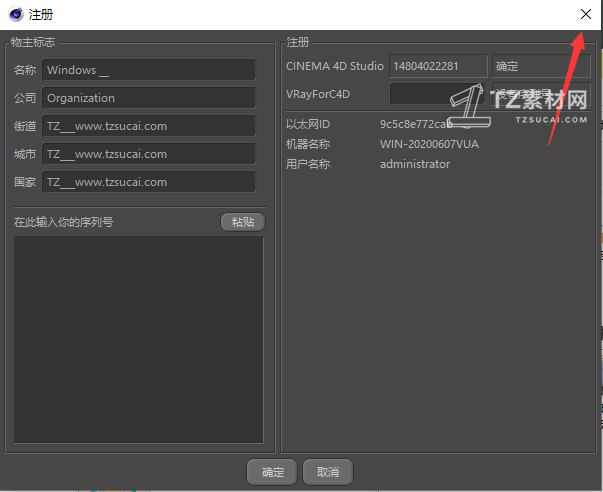Focus the 街道 address input field

tap(149, 126)
